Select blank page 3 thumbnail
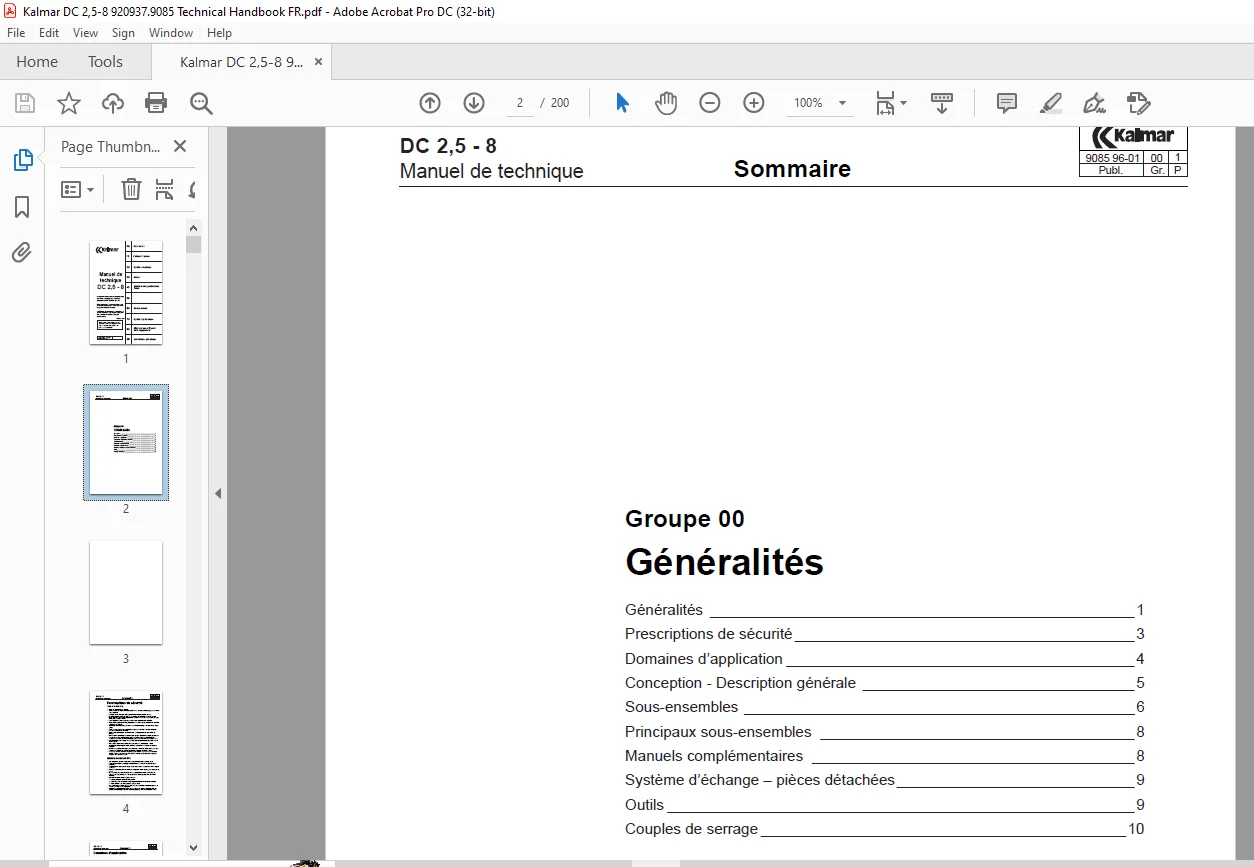Viewport: 1254px width, 867px height. [x=126, y=593]
